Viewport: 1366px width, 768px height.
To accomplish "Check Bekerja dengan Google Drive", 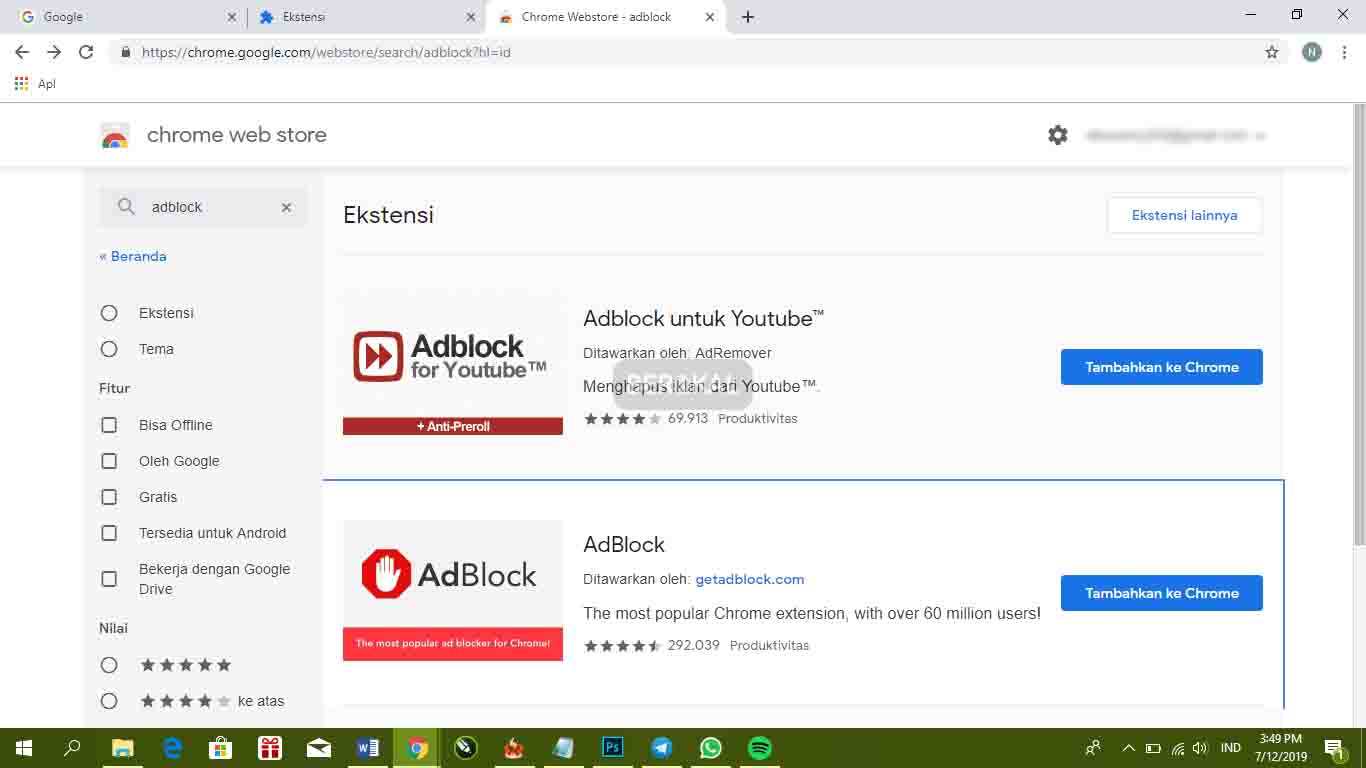I will (109, 579).
